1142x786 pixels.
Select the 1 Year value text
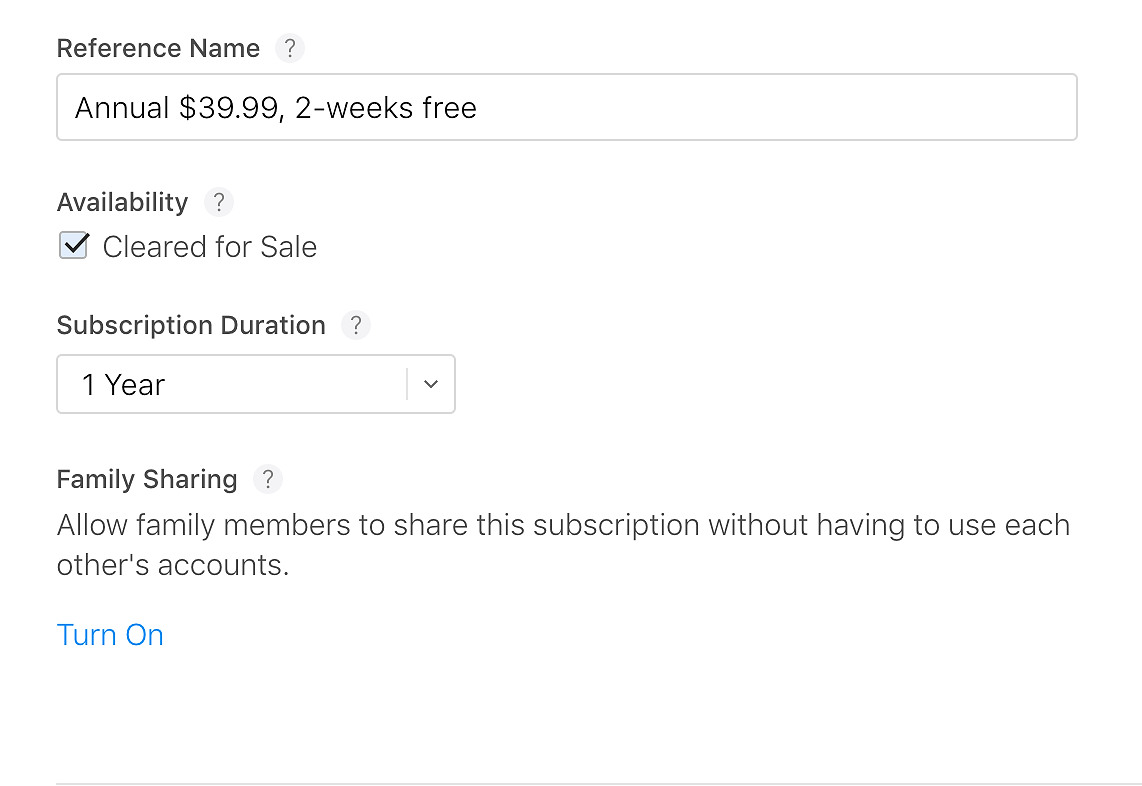point(123,385)
